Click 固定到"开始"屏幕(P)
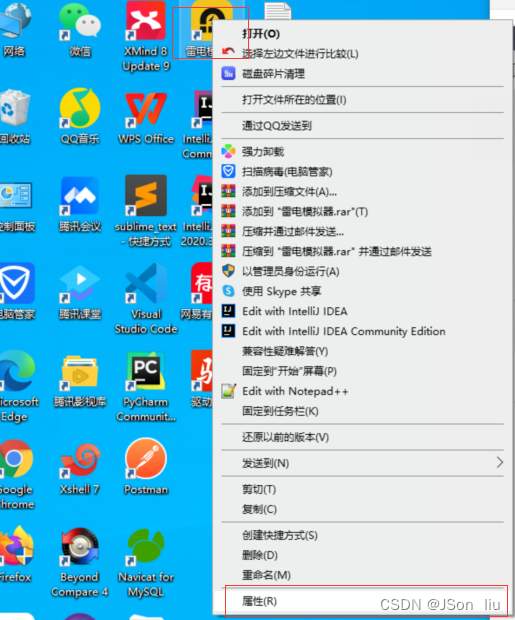This screenshot has width=515, height=620. point(289,371)
